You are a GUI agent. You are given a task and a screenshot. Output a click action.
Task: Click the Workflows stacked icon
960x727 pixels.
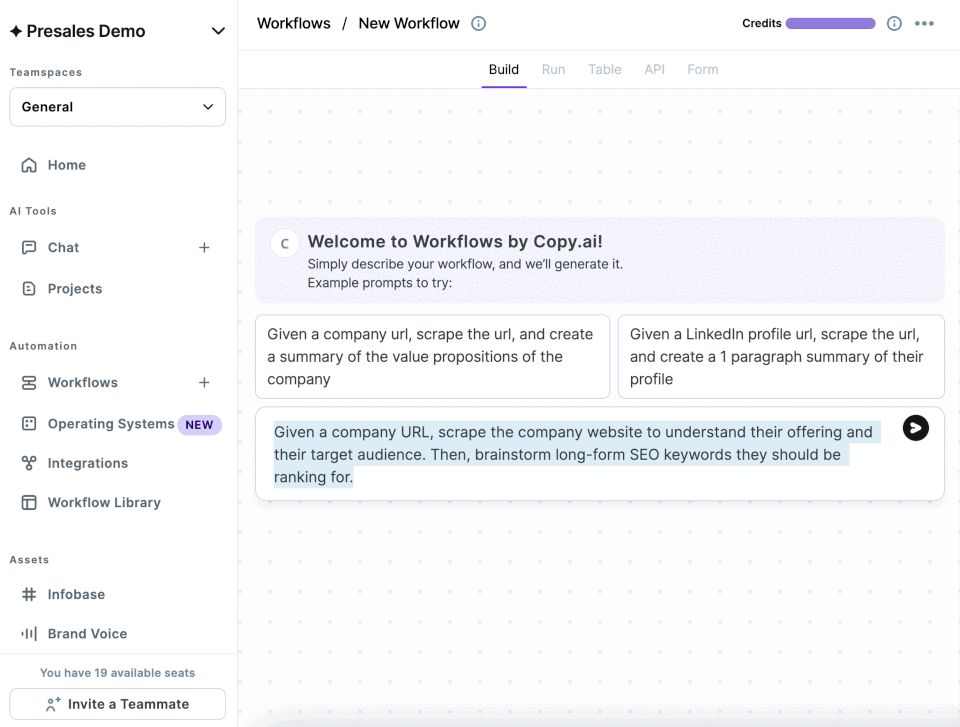coord(29,383)
